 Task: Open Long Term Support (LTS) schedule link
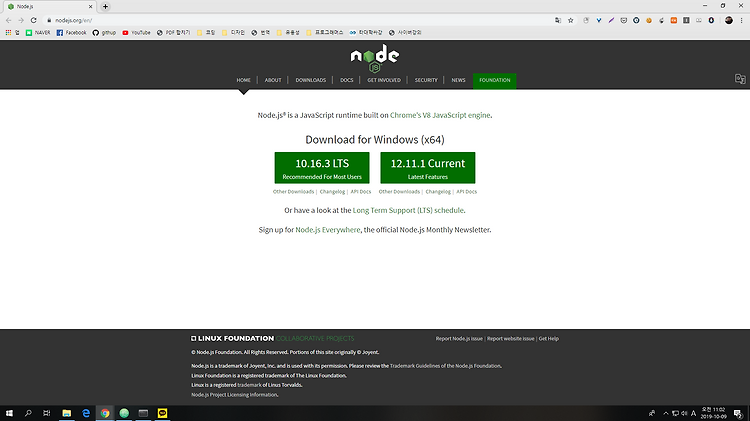tap(408, 210)
